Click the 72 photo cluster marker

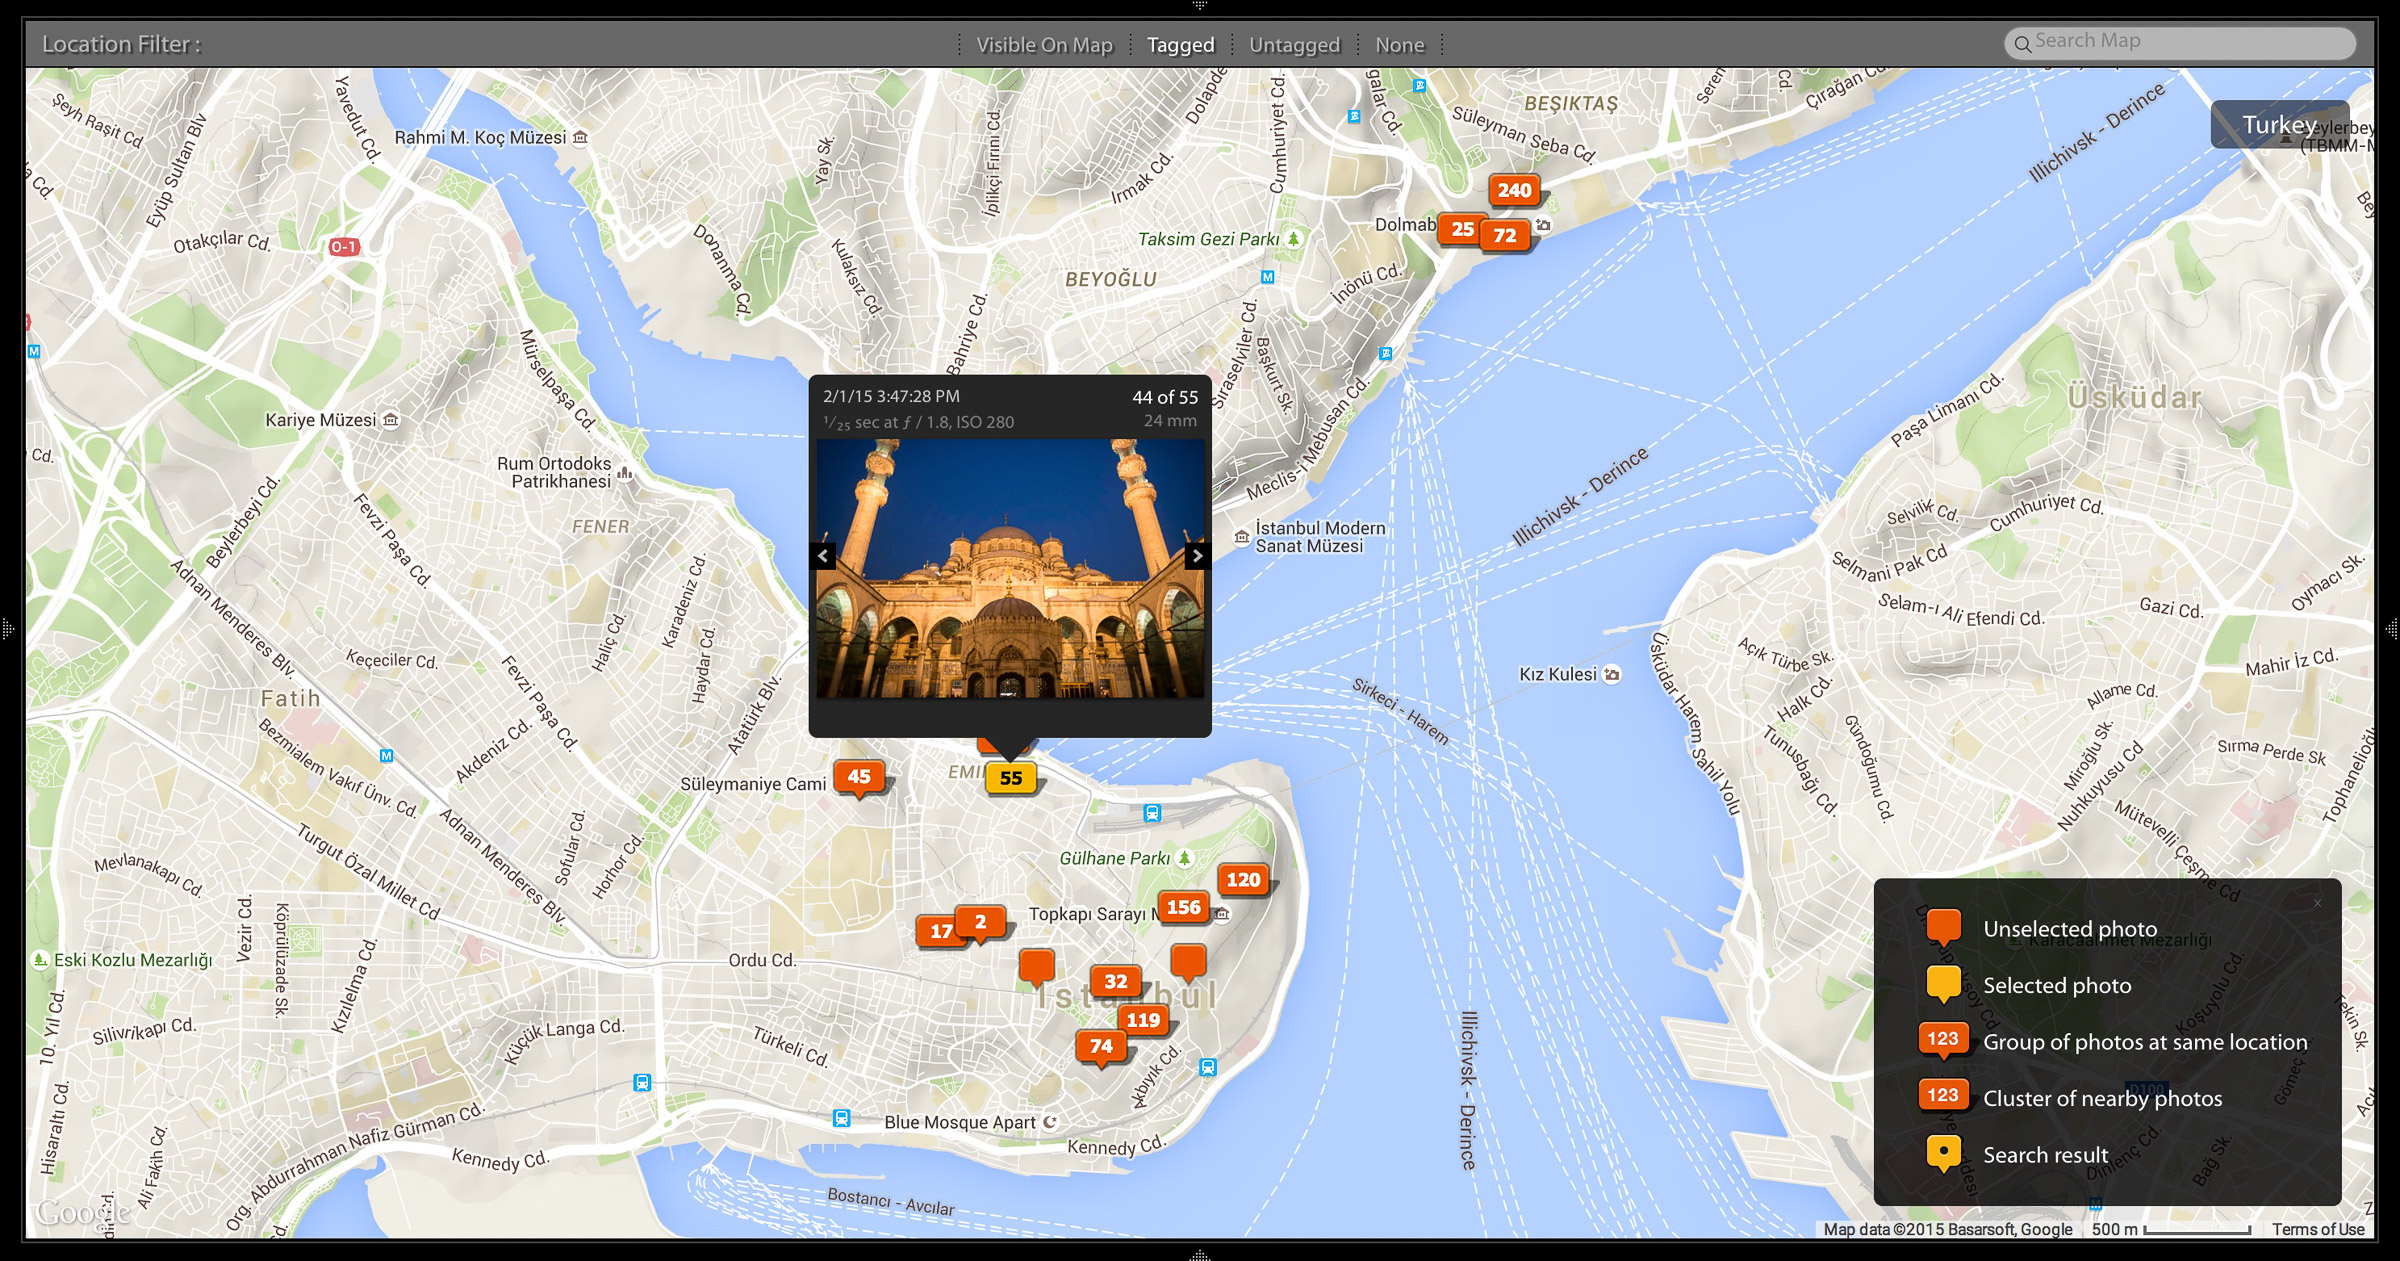[x=1505, y=236]
